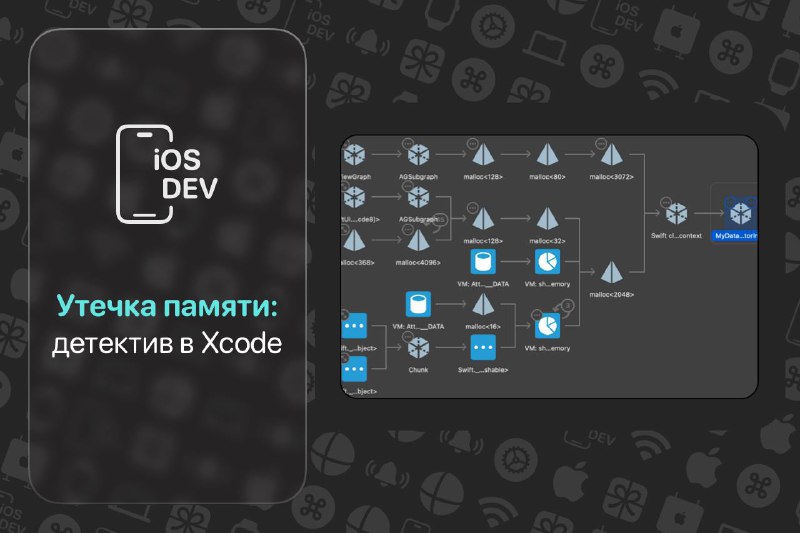The width and height of the screenshot is (800, 533).
Task: Expand ellipsis badge on malloc<128> before malloc<32>
Action: pos(472,208)
